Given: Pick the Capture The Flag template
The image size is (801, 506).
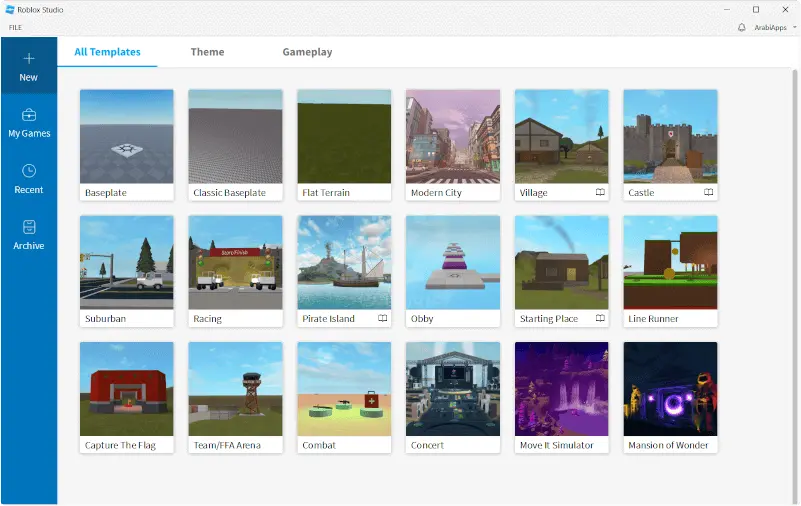Looking at the screenshot, I should pyautogui.click(x=126, y=389).
